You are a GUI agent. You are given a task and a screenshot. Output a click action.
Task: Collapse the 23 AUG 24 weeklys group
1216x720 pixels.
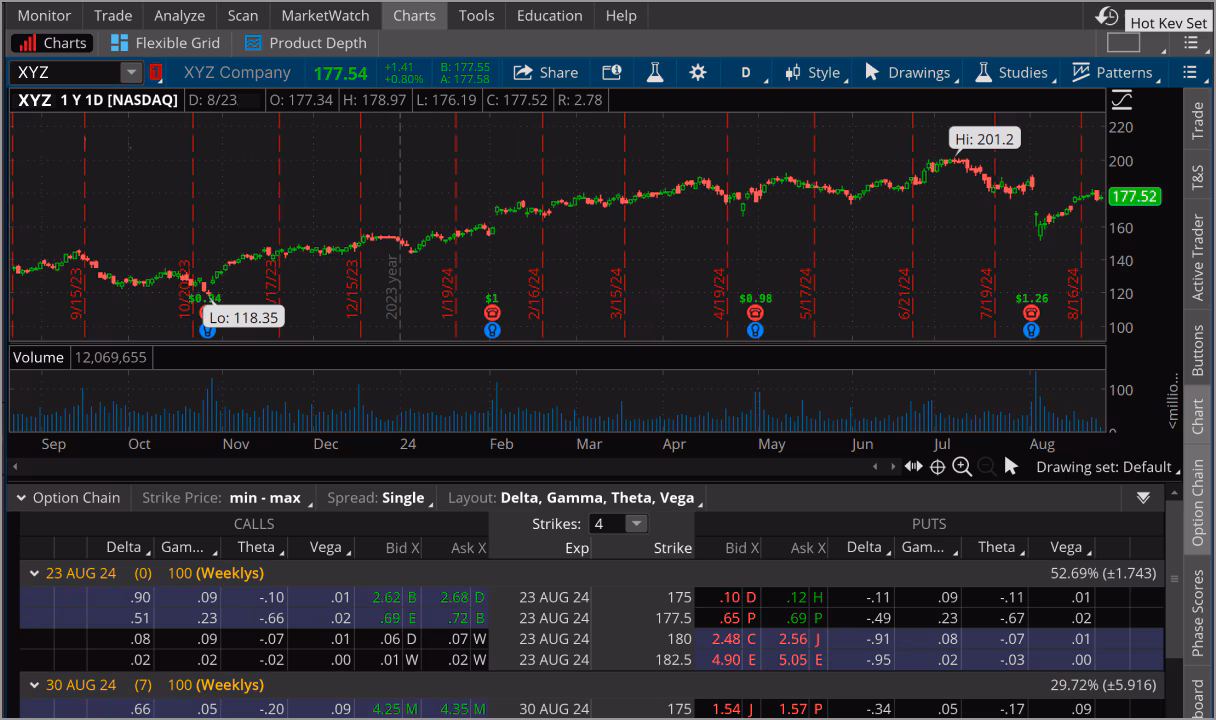point(34,573)
